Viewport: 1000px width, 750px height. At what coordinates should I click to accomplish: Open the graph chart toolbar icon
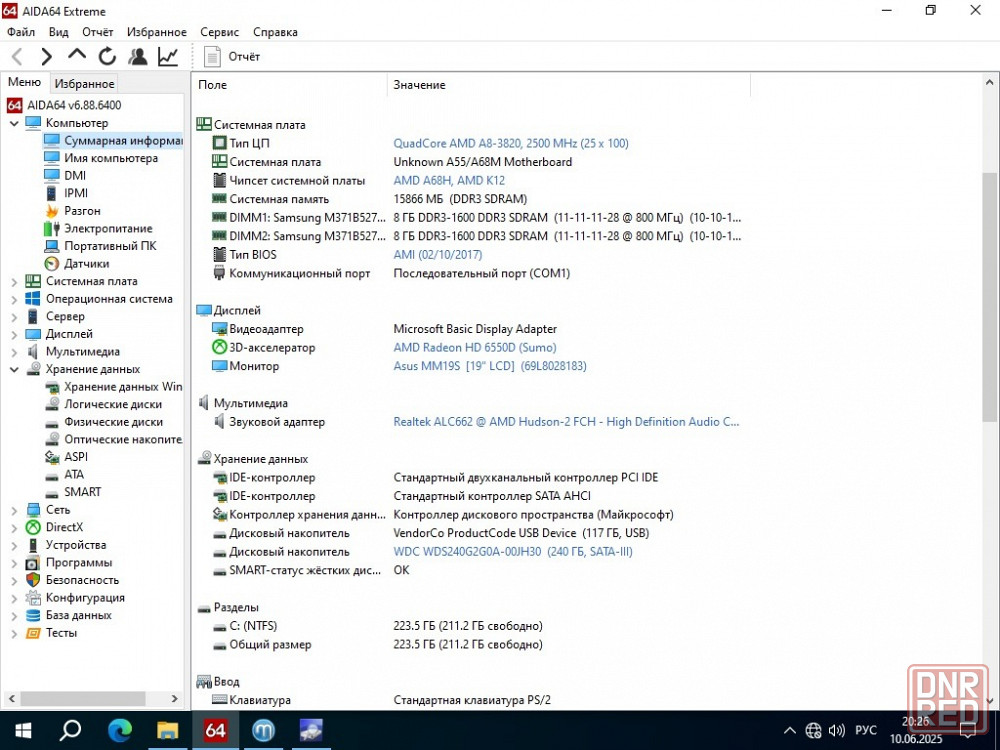[168, 57]
